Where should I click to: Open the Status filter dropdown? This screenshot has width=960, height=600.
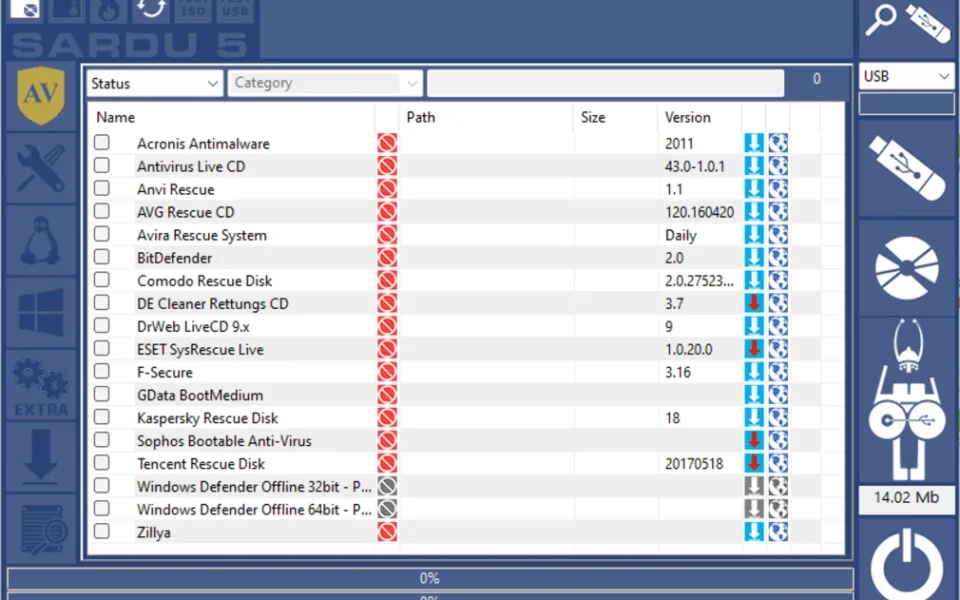(155, 83)
